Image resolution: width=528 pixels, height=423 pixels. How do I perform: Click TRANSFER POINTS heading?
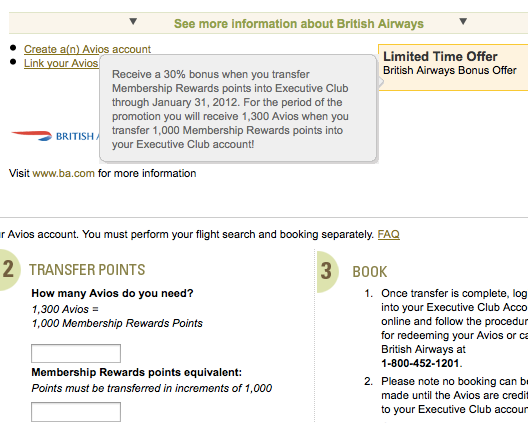(x=87, y=270)
